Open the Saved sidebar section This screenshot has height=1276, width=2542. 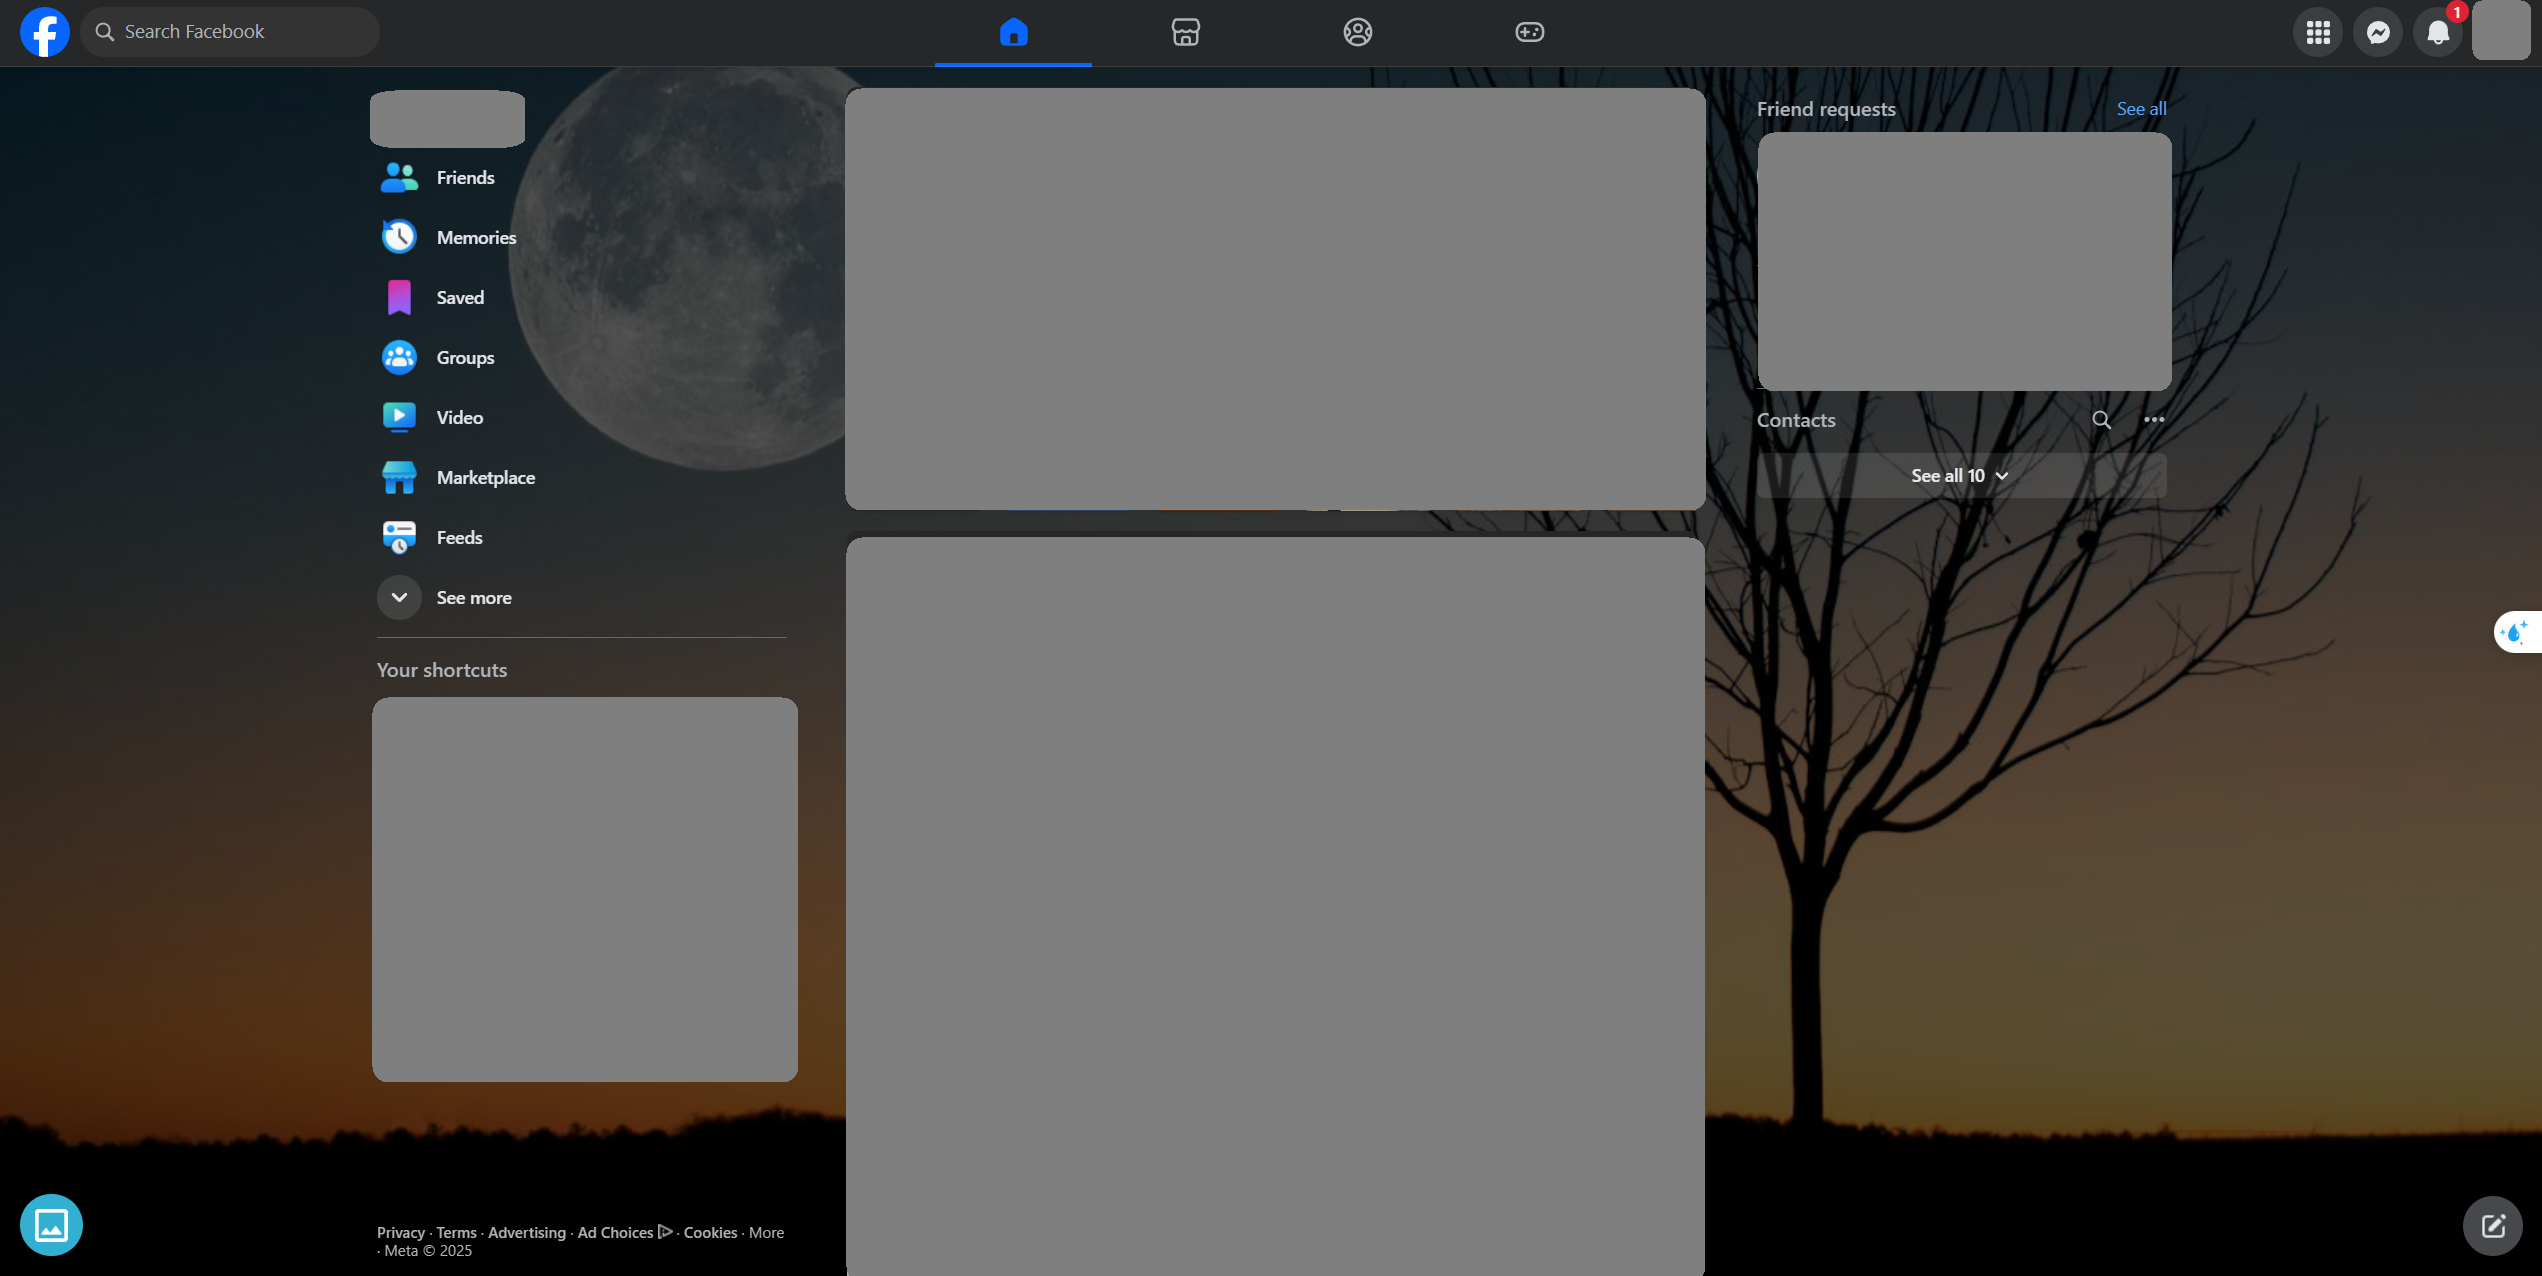click(457, 296)
